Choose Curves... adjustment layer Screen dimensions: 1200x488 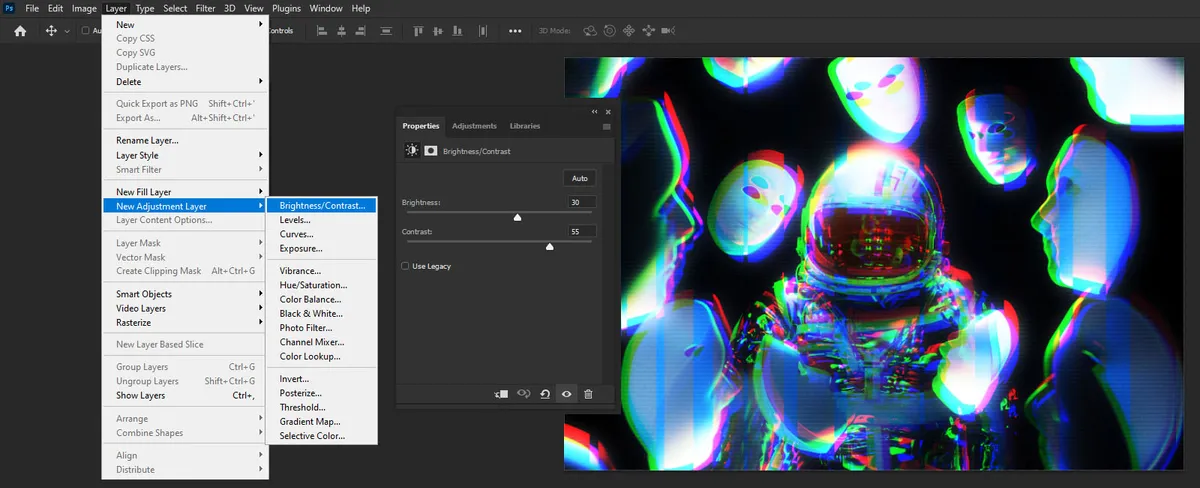point(322,234)
